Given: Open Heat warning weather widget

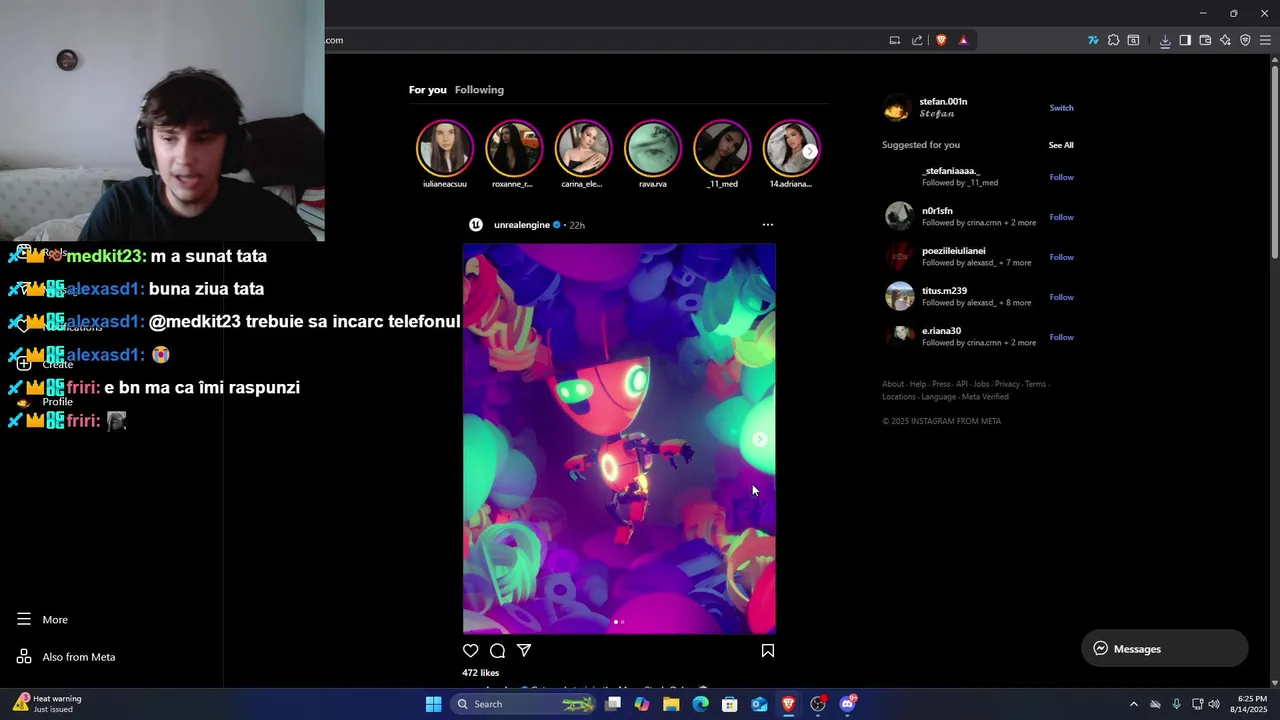Looking at the screenshot, I should (x=48, y=704).
